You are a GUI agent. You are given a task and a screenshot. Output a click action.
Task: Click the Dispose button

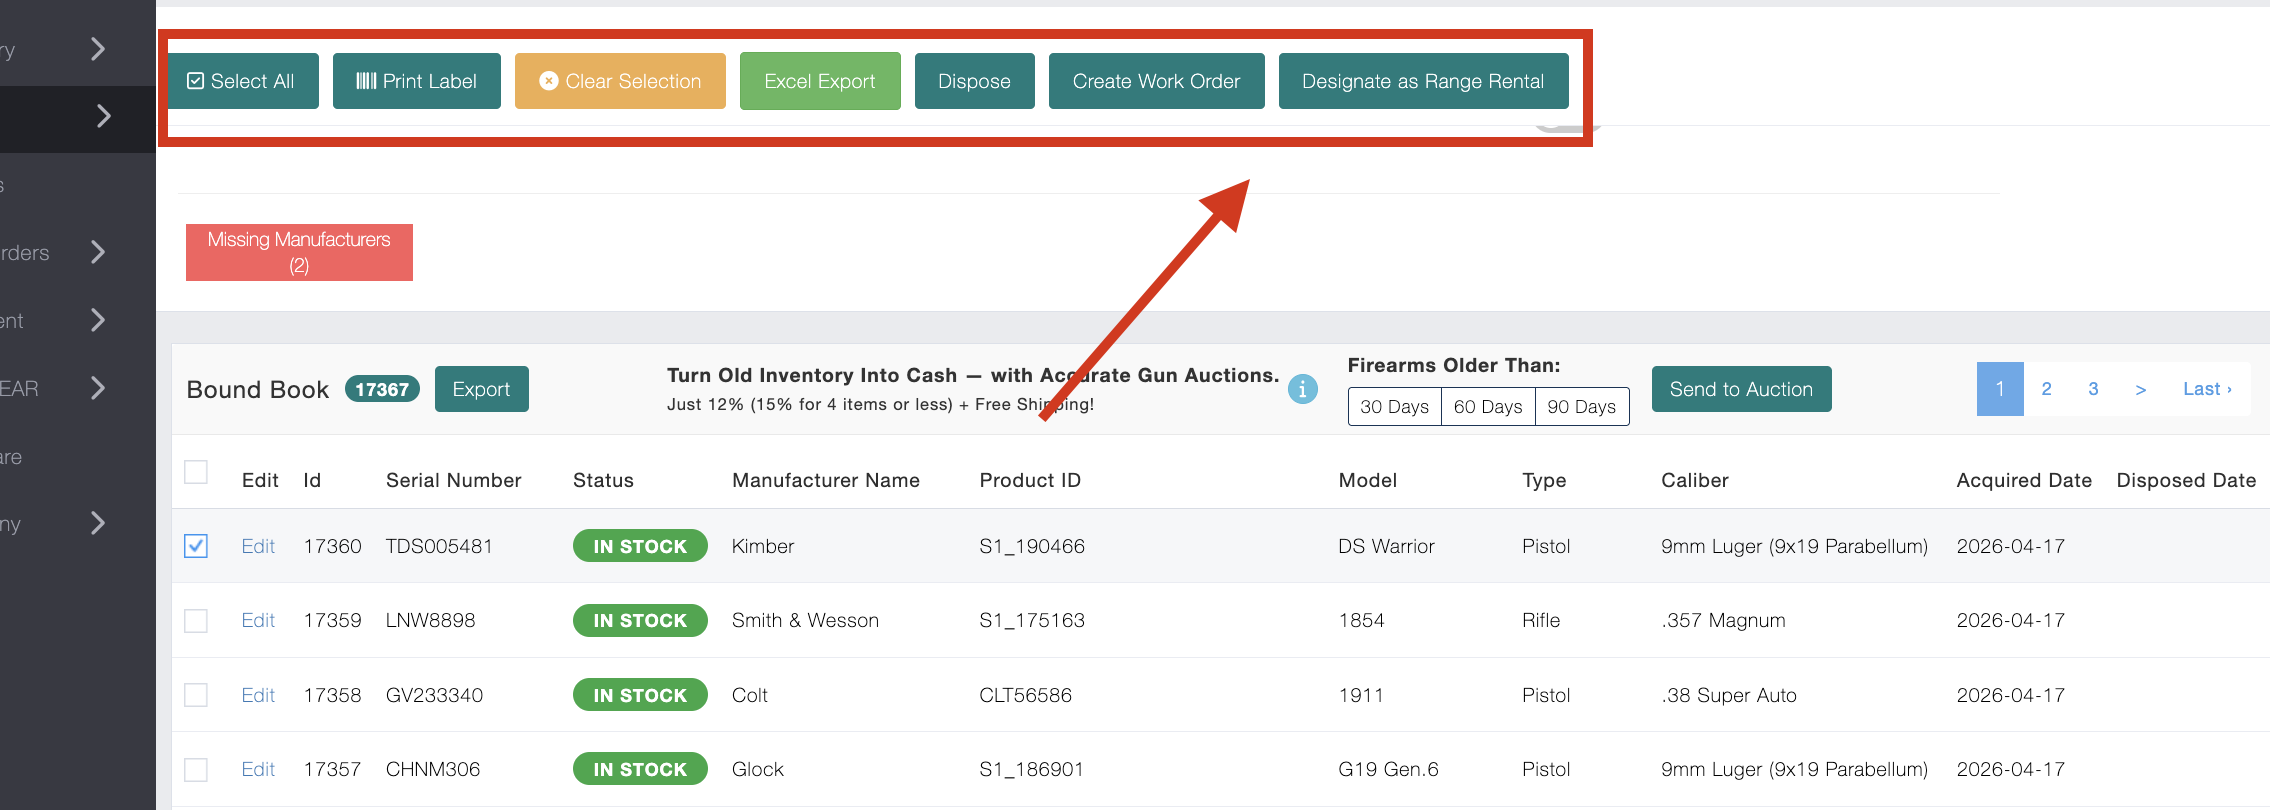[x=975, y=81]
